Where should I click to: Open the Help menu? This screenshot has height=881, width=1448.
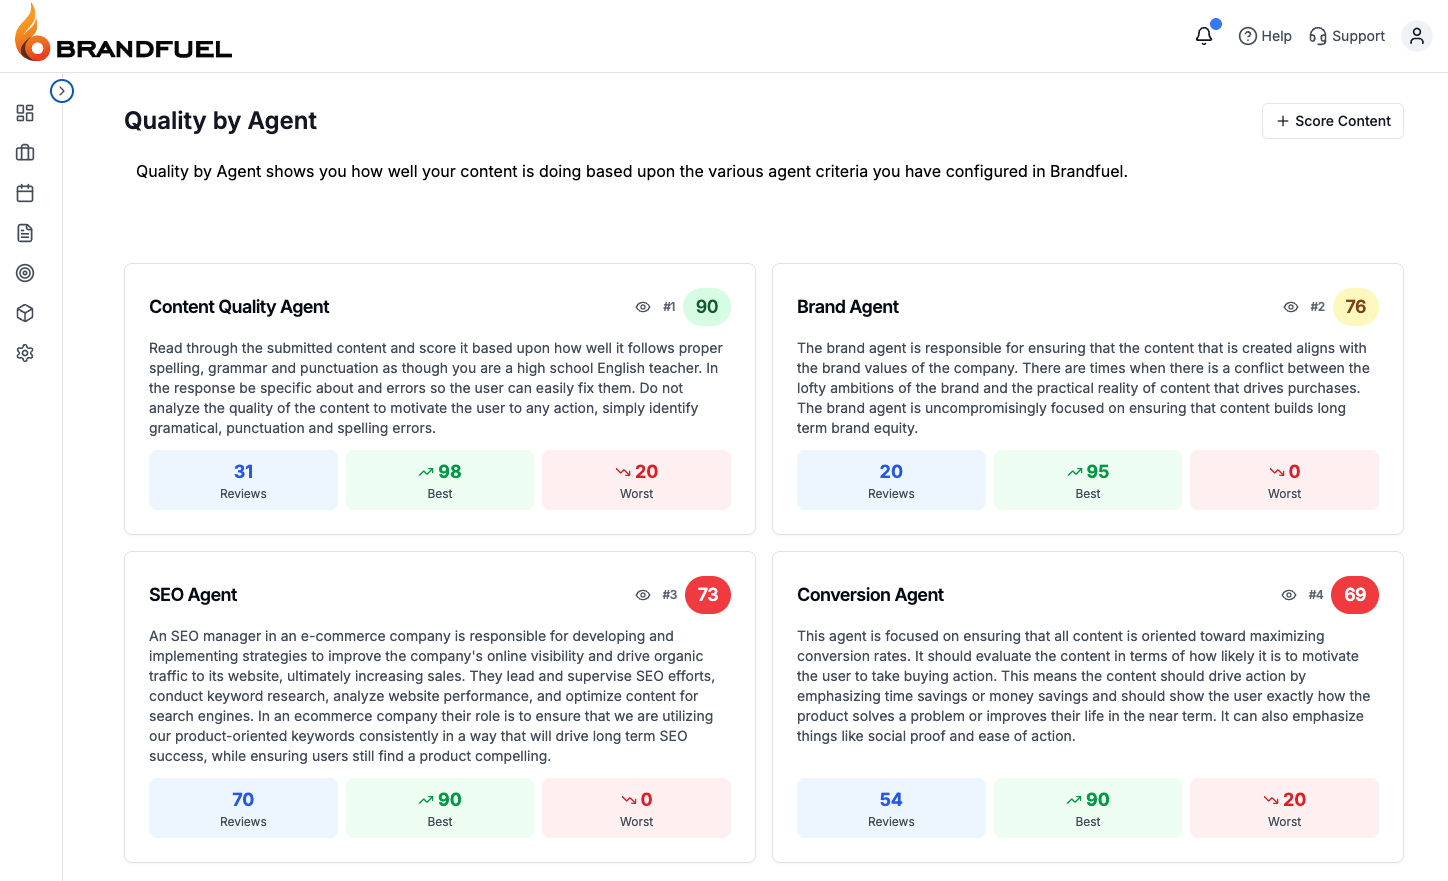pyautogui.click(x=1265, y=35)
